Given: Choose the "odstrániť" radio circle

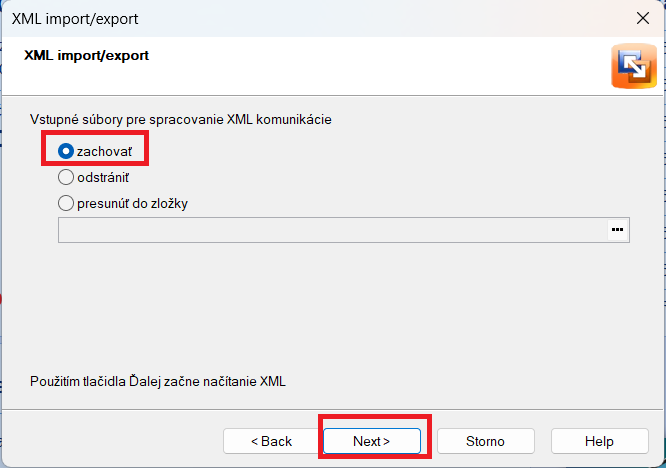Looking at the screenshot, I should (x=66, y=177).
